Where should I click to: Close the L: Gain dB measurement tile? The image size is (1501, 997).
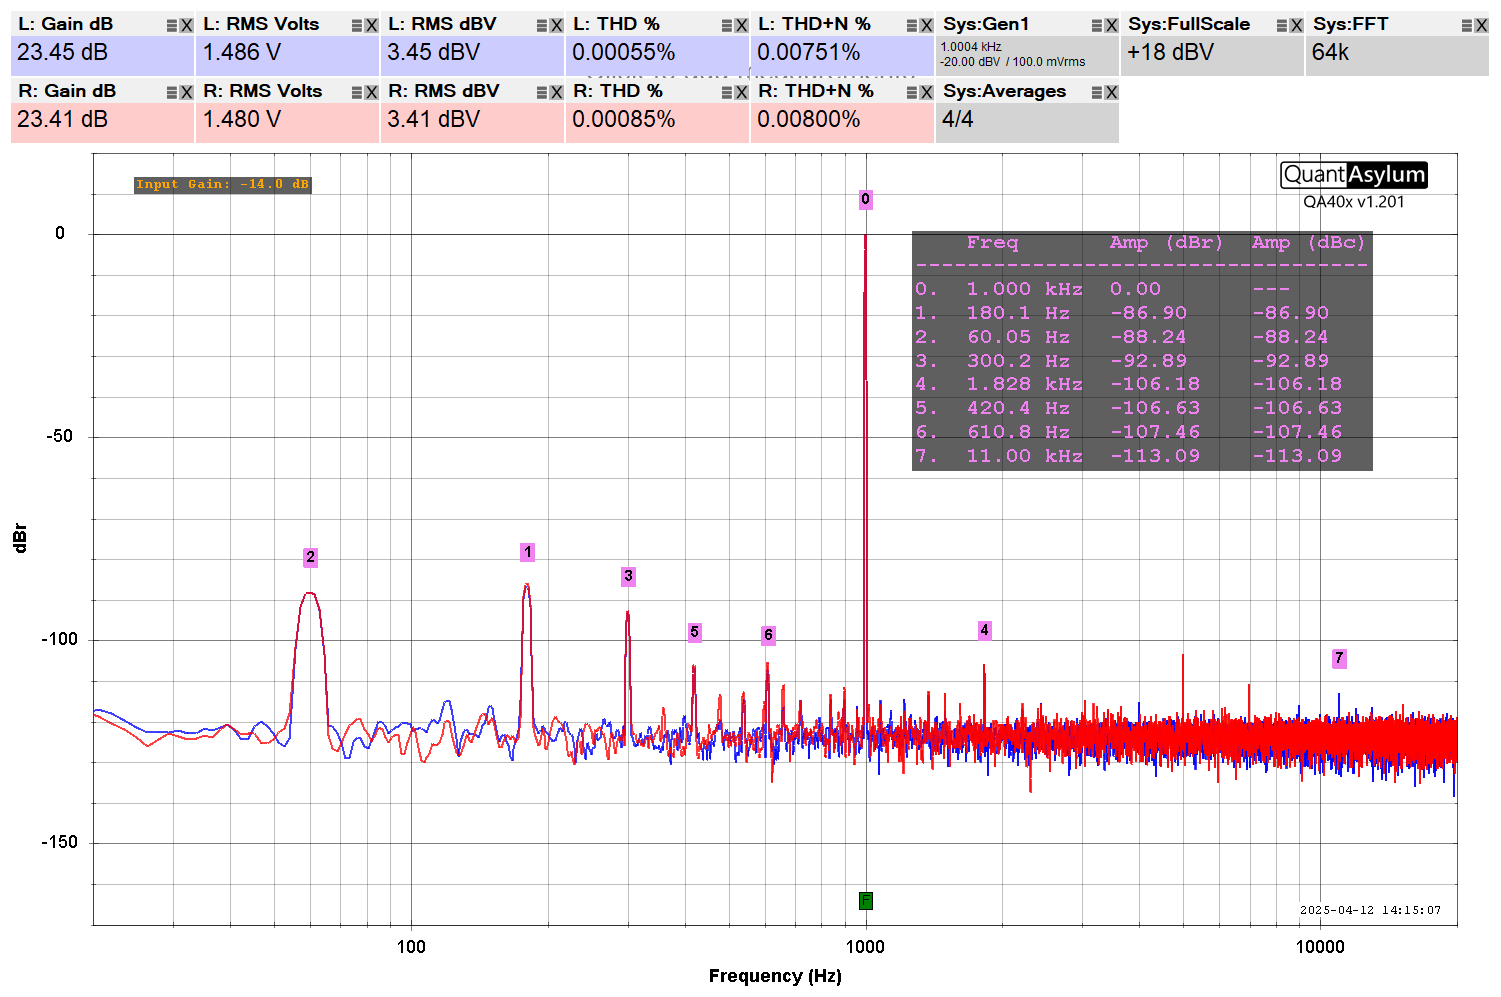pyautogui.click(x=186, y=26)
